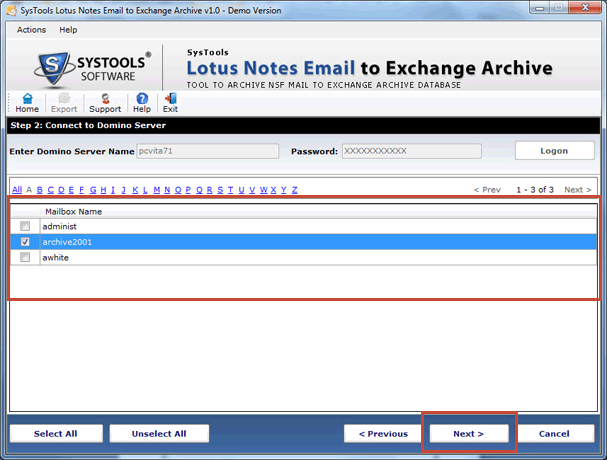Open the Support toolbar icon
This screenshot has height=460, width=607.
click(x=105, y=103)
